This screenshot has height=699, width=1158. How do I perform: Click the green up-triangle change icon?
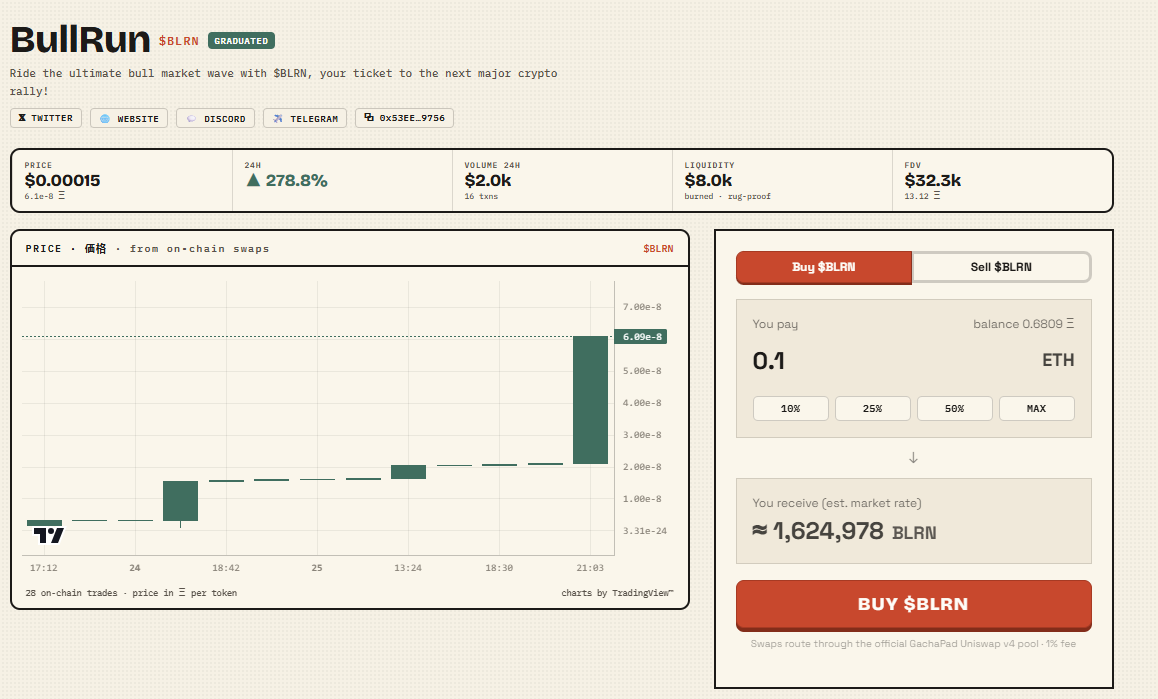tap(253, 180)
